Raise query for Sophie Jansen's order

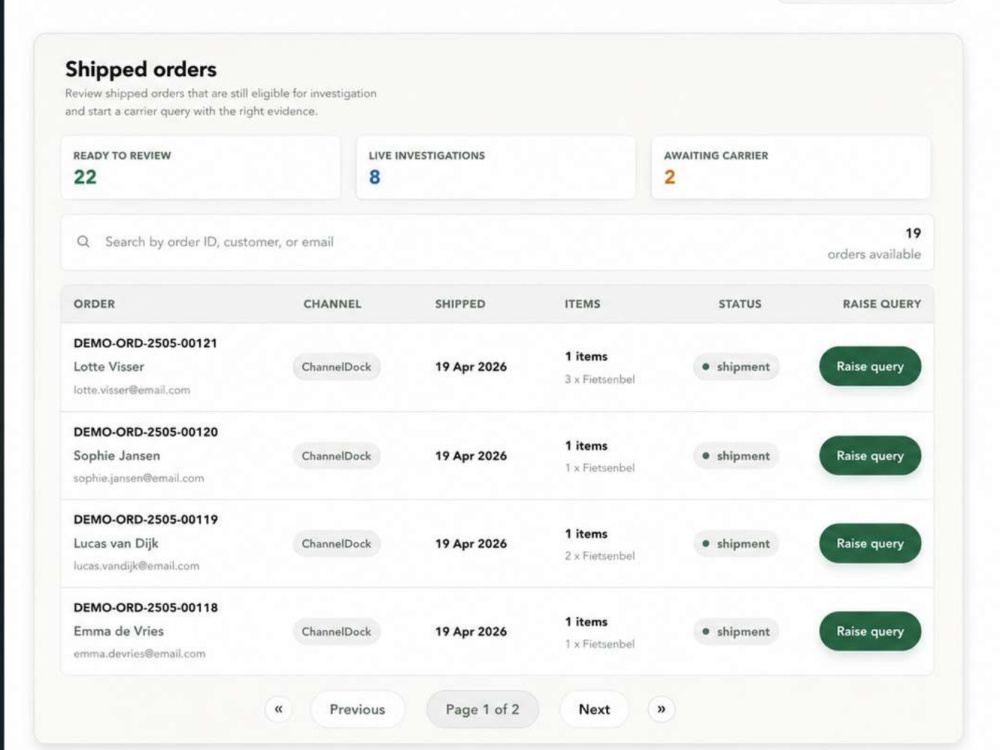point(870,455)
